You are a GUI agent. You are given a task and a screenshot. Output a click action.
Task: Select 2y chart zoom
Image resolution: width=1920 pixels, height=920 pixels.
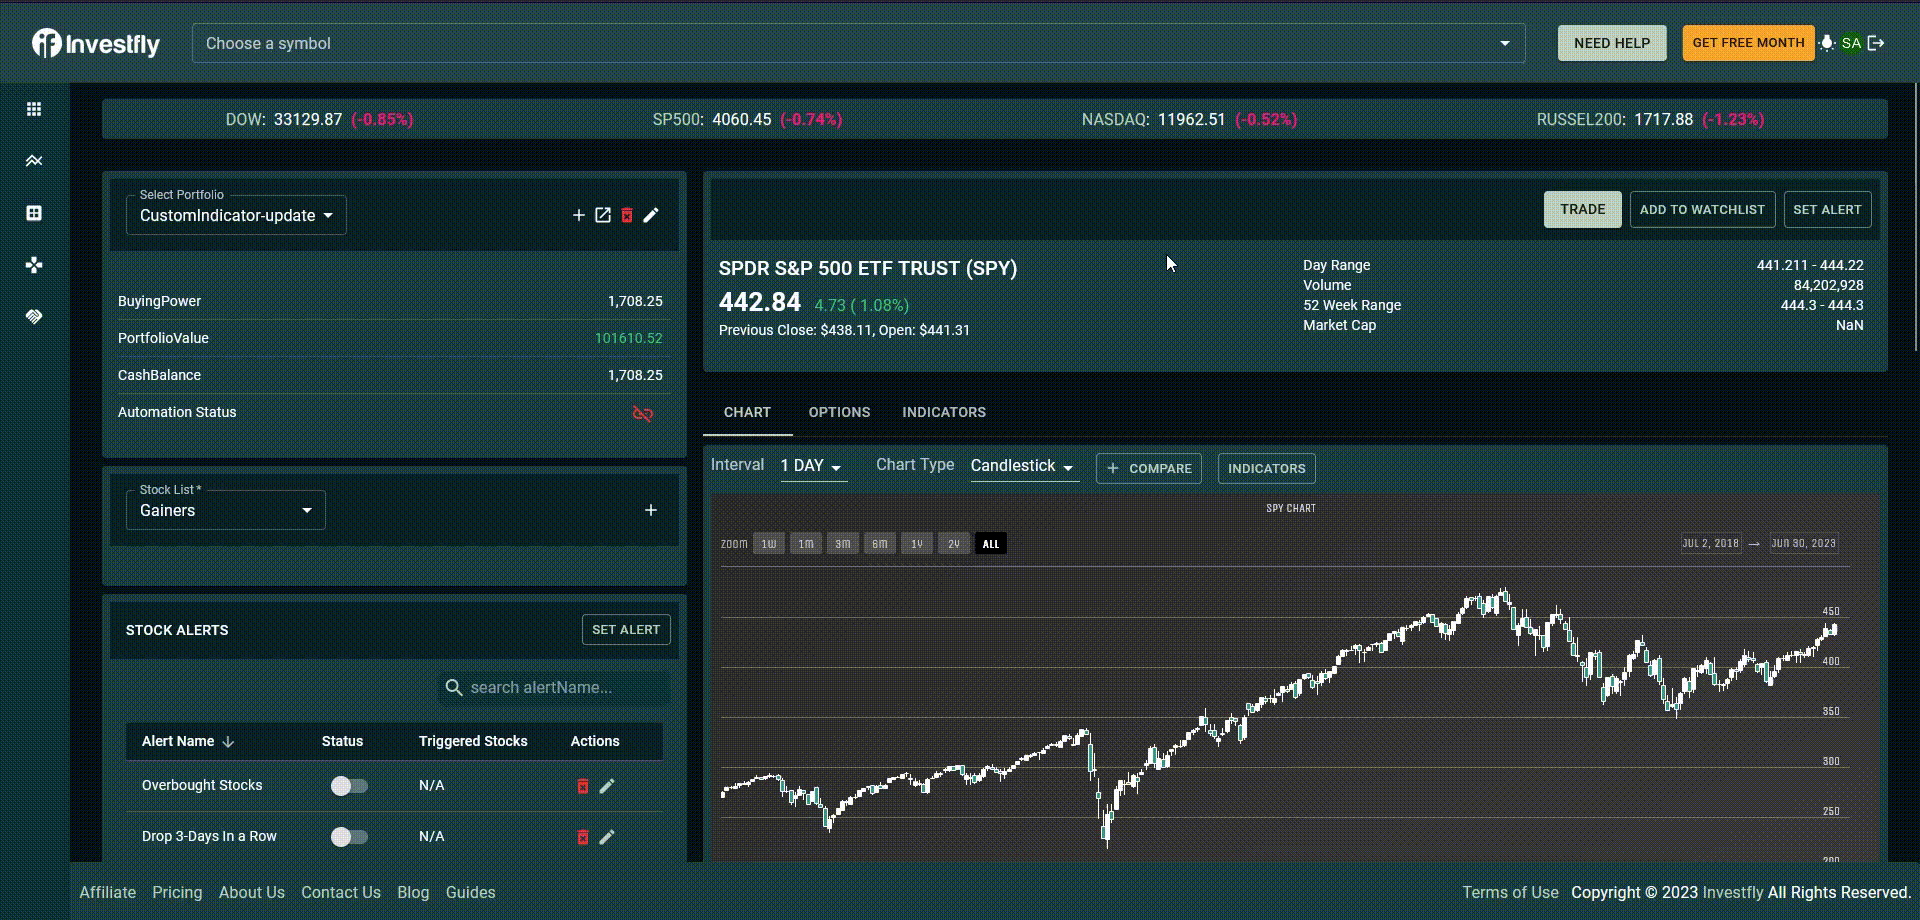point(954,544)
